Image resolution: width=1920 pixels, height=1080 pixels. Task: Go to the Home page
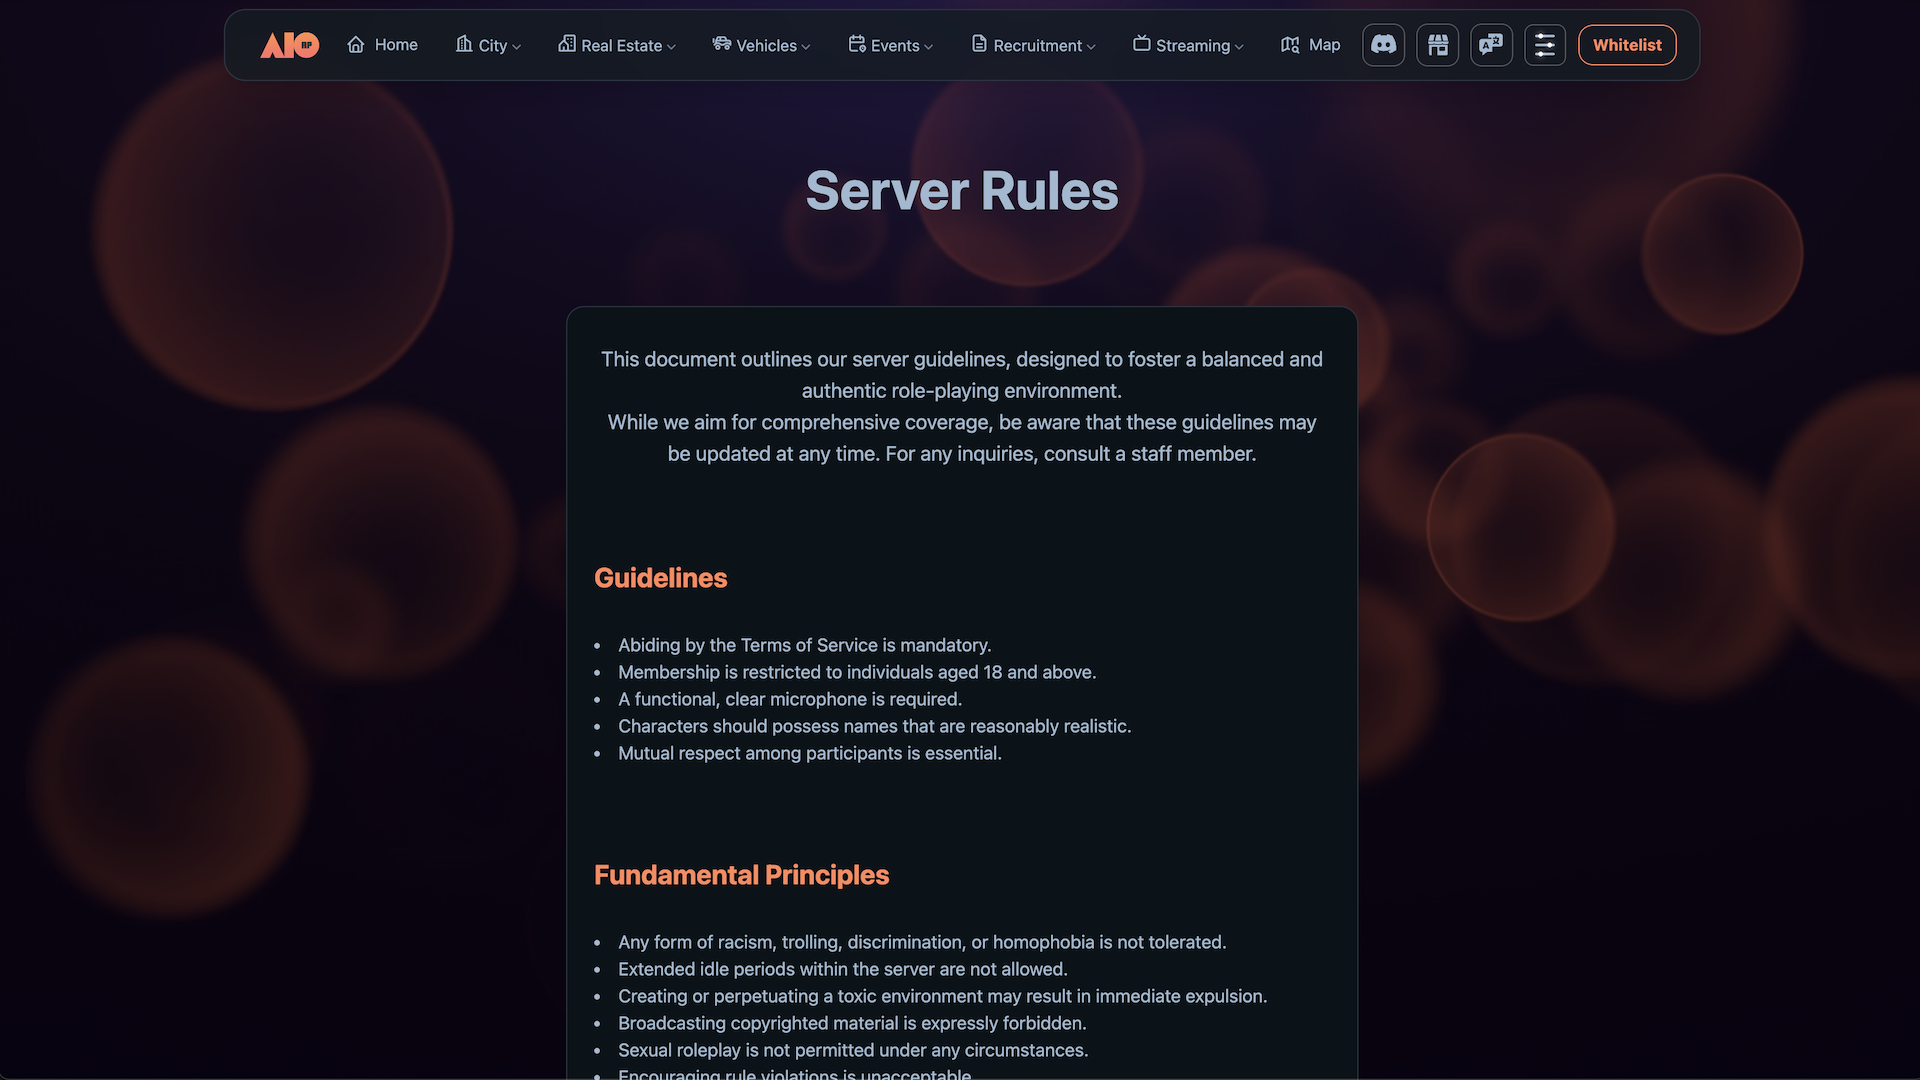[396, 45]
